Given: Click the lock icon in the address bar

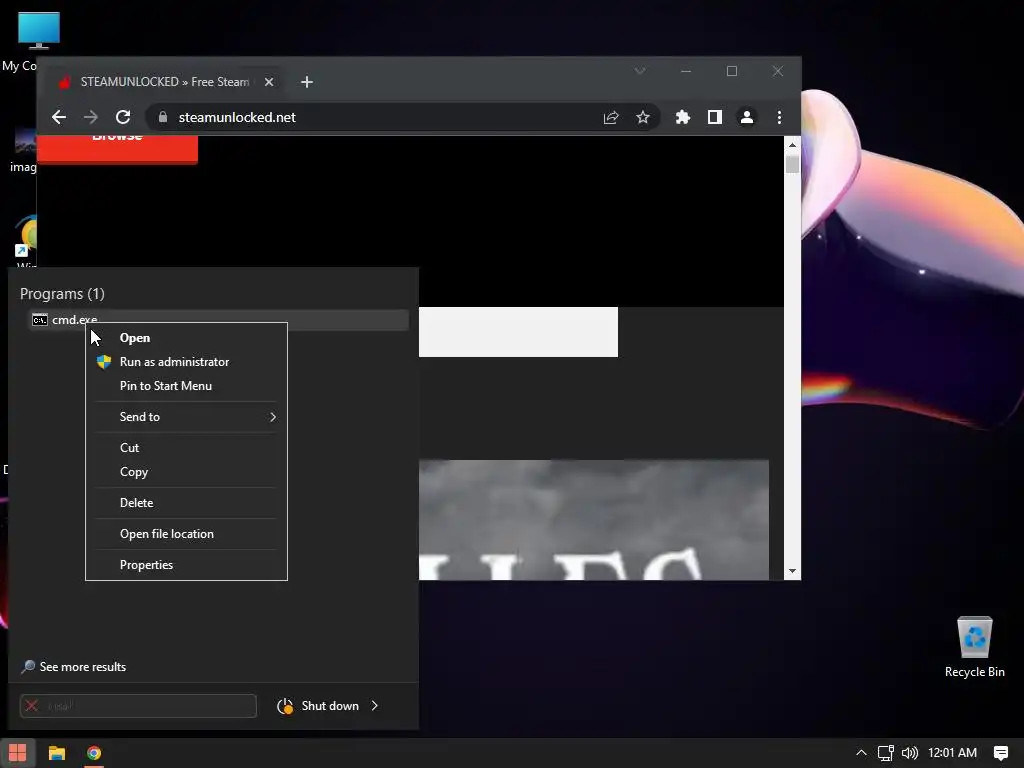Looking at the screenshot, I should point(163,117).
